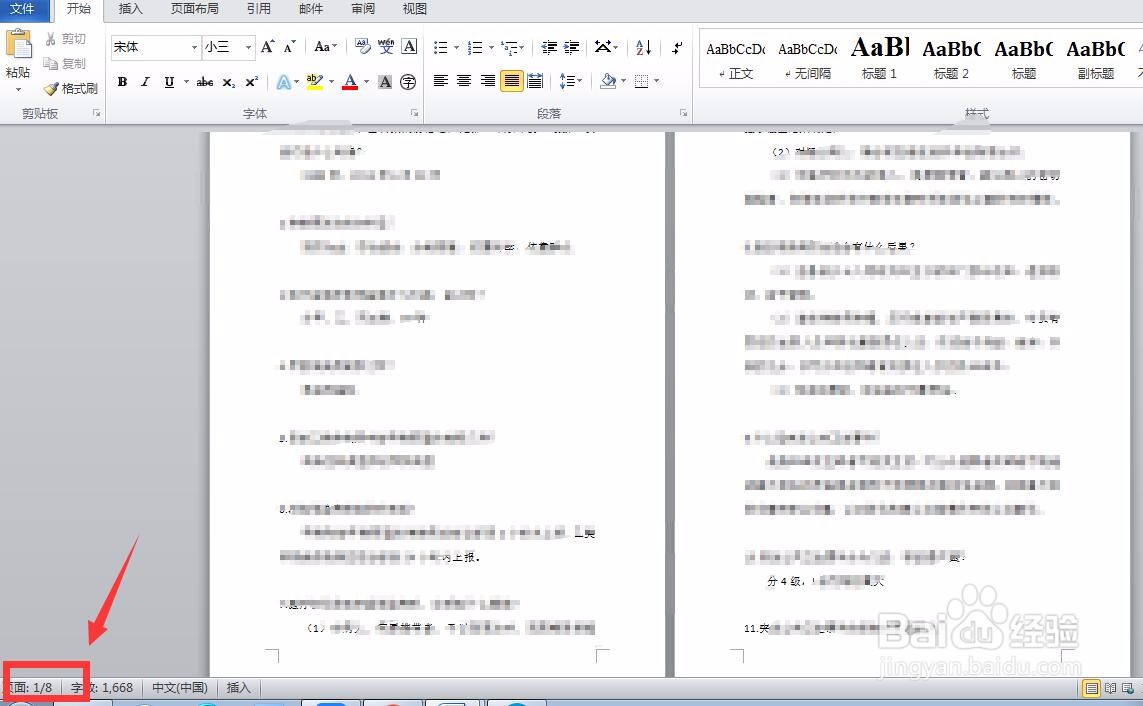Open the 小三 font size dropdown
Viewport: 1143px width, 706px height.
[249, 47]
